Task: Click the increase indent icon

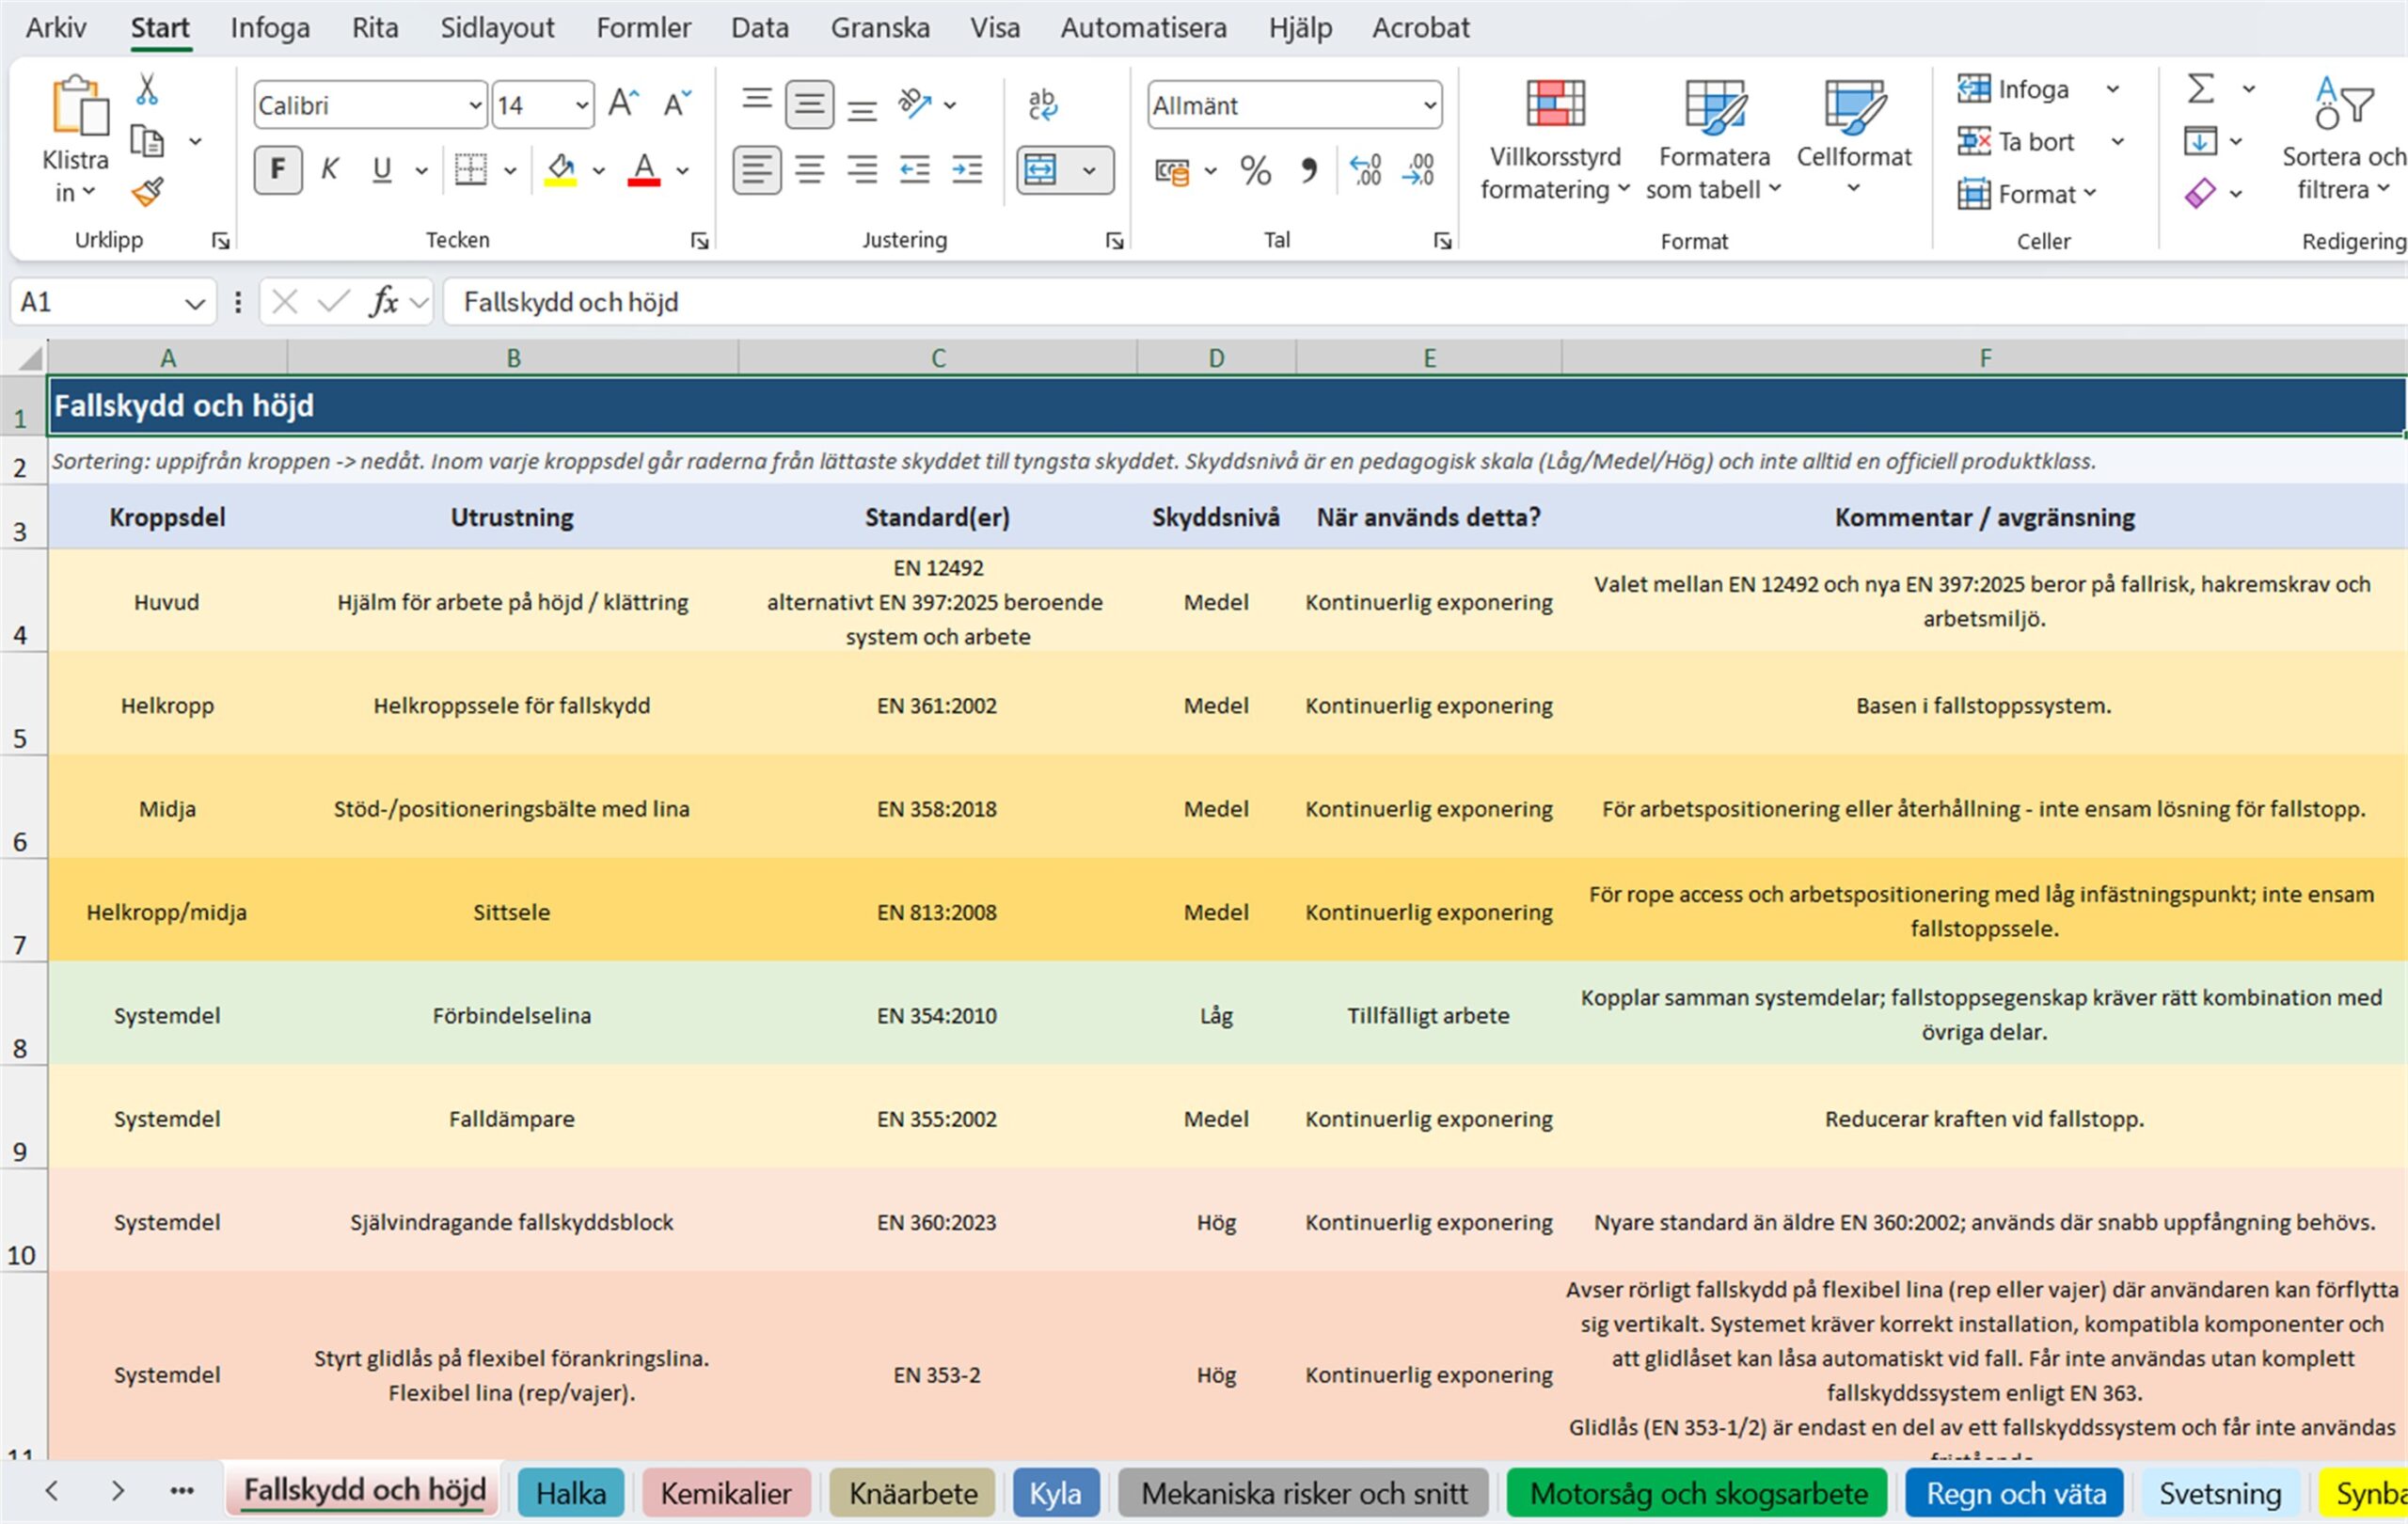Action: pos(967,170)
